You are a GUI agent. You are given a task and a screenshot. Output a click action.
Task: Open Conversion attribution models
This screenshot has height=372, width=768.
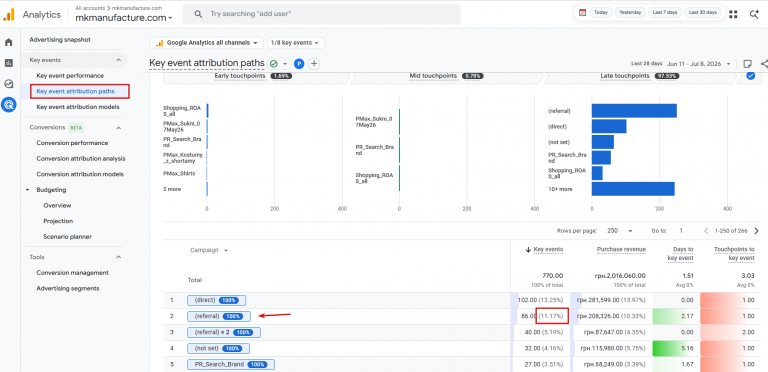pyautogui.click(x=80, y=174)
